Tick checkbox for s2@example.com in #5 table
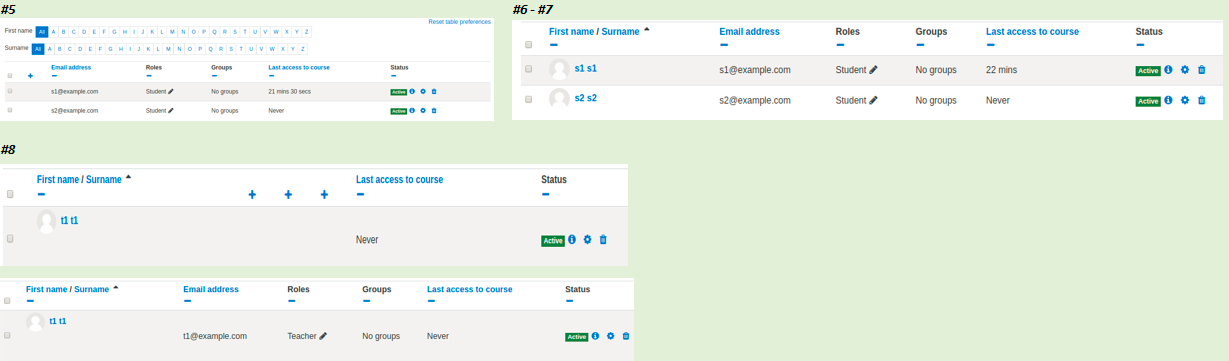Screen dimensions: 1229x361 coord(10,110)
